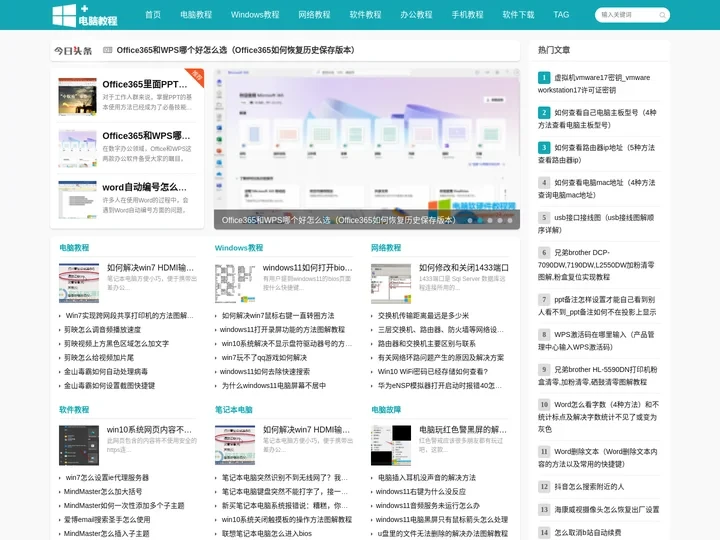
Task: Open the 首页 menu item
Action: tap(153, 15)
